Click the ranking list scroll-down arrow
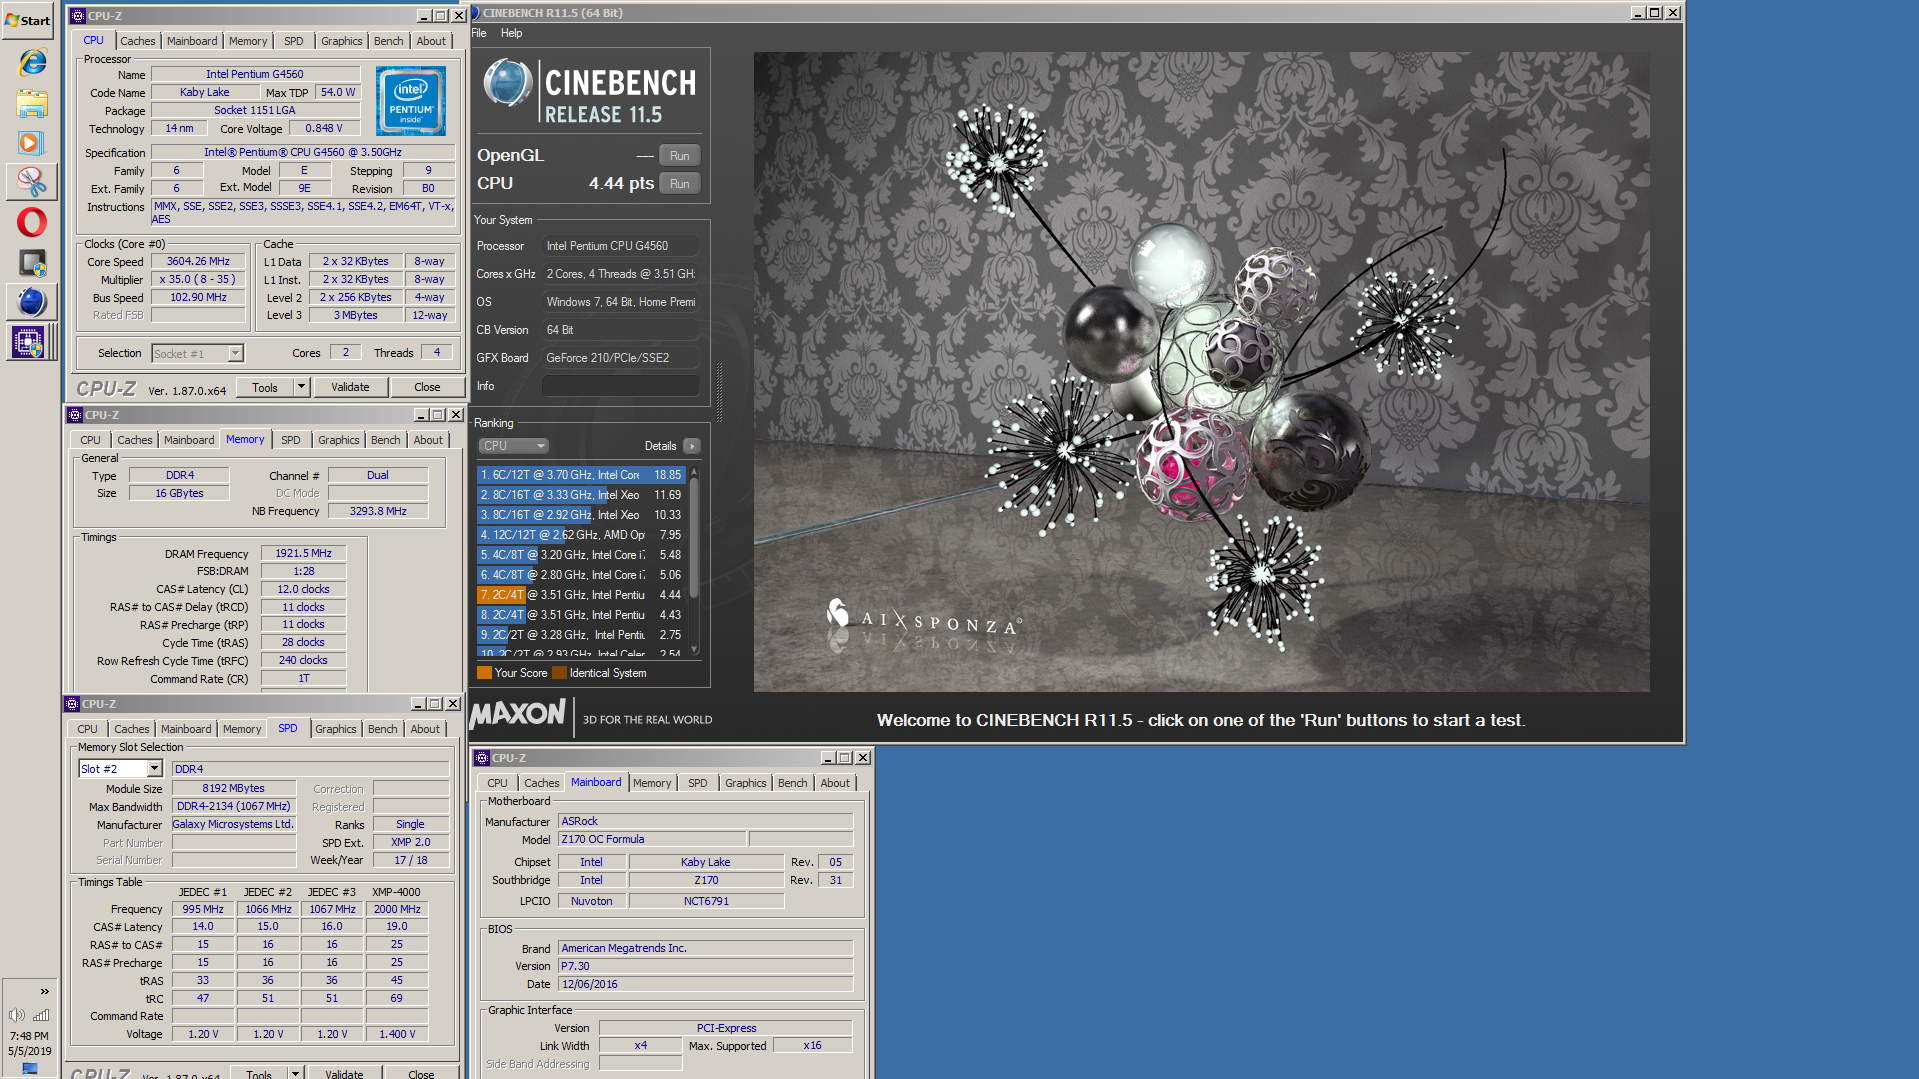Image resolution: width=1919 pixels, height=1079 pixels. coord(694,650)
